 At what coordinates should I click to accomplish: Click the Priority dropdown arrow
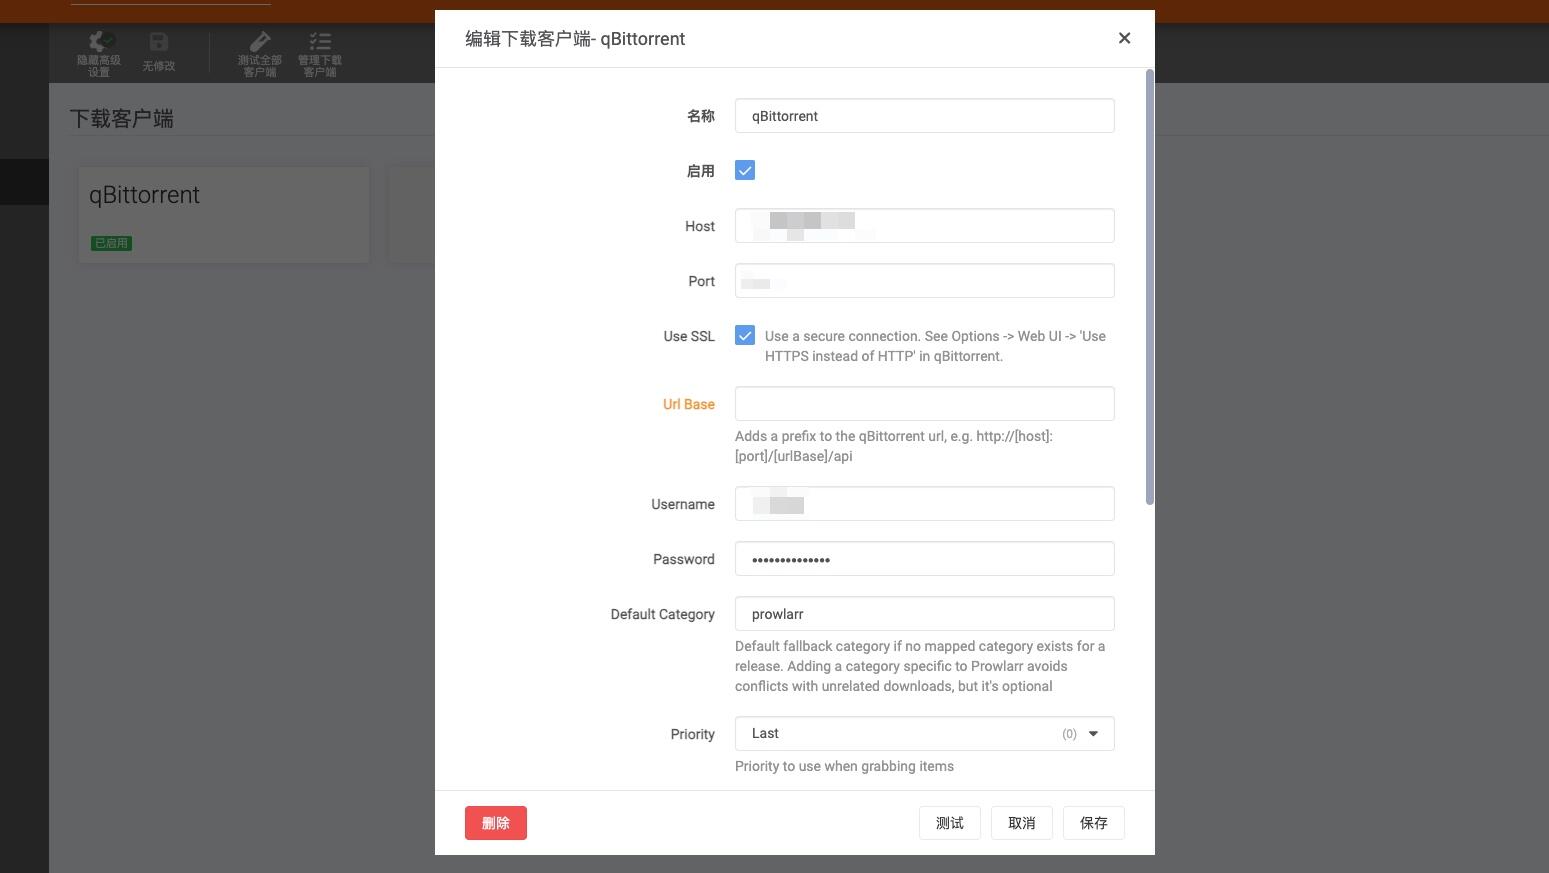point(1093,734)
